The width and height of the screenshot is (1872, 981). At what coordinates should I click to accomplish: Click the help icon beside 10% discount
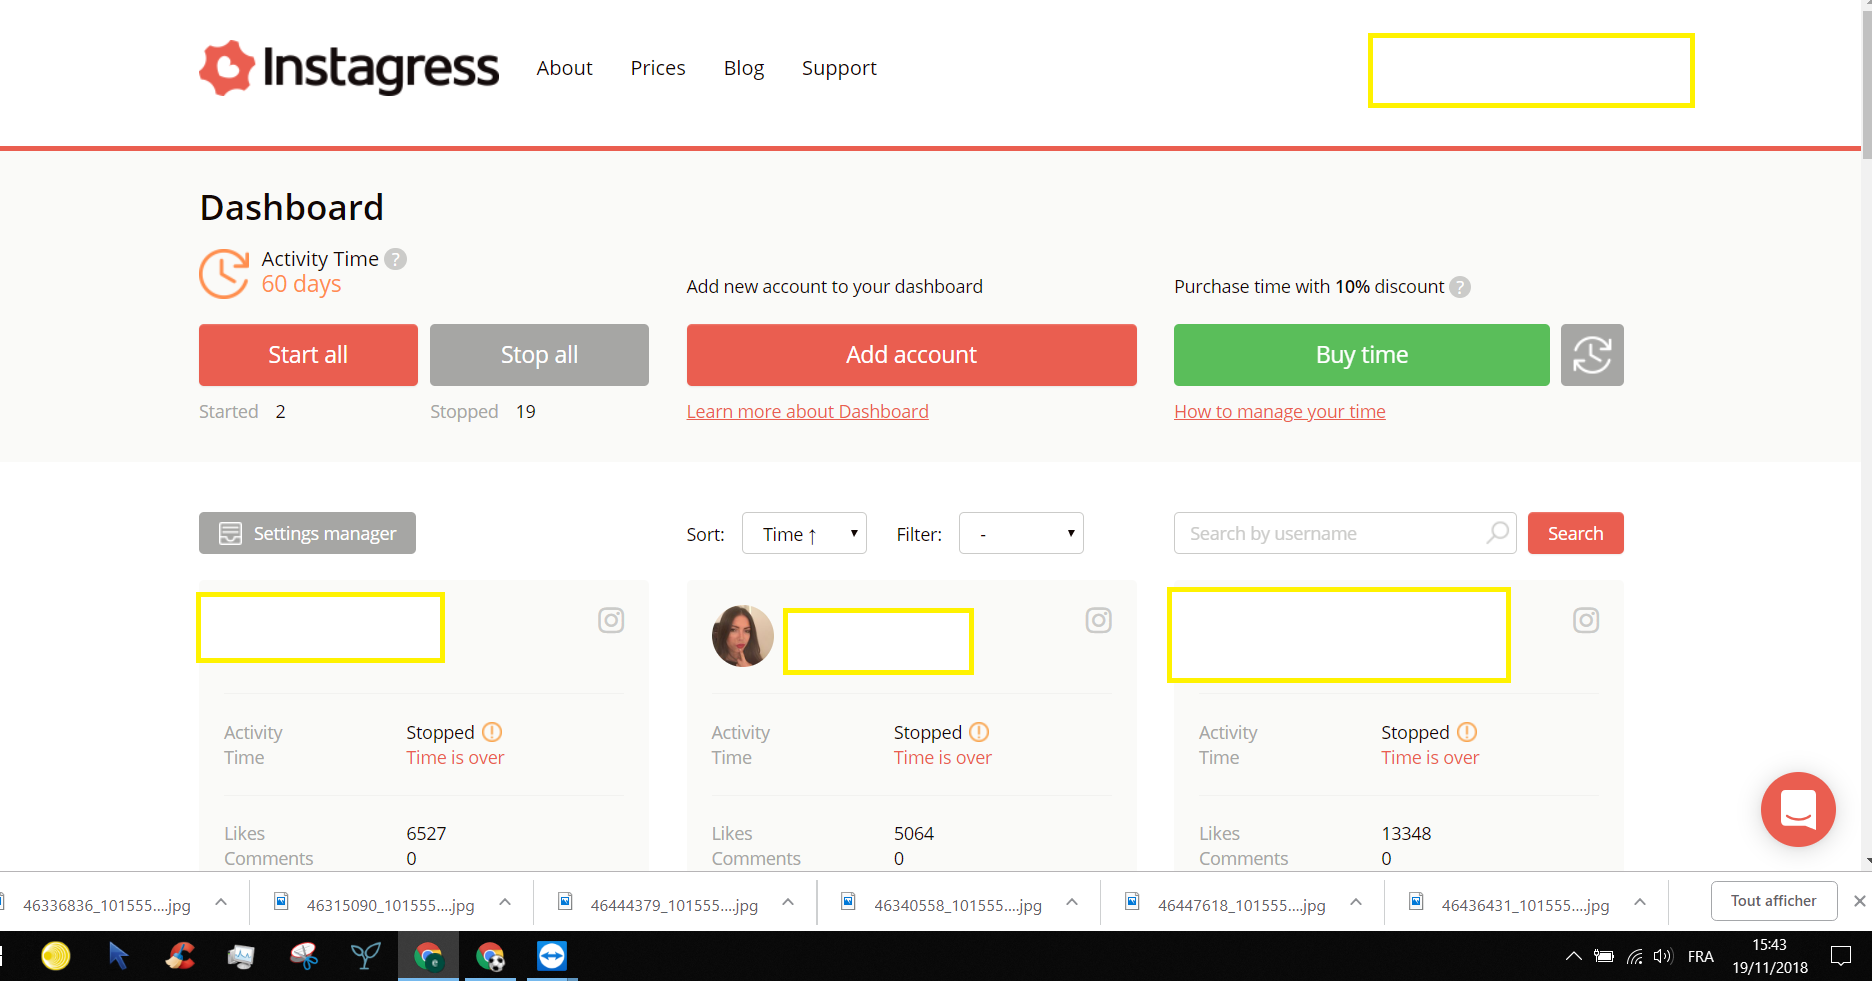(x=1460, y=287)
